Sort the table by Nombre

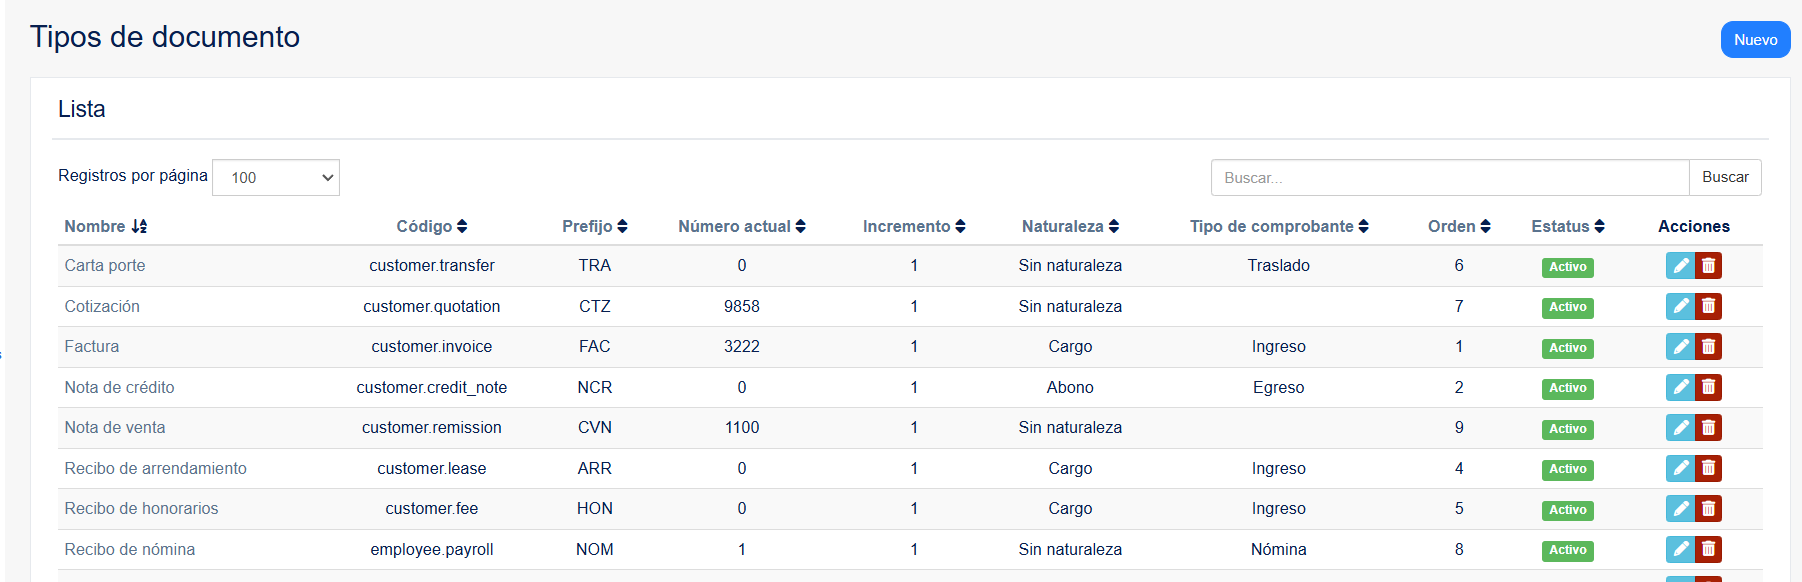click(x=106, y=226)
